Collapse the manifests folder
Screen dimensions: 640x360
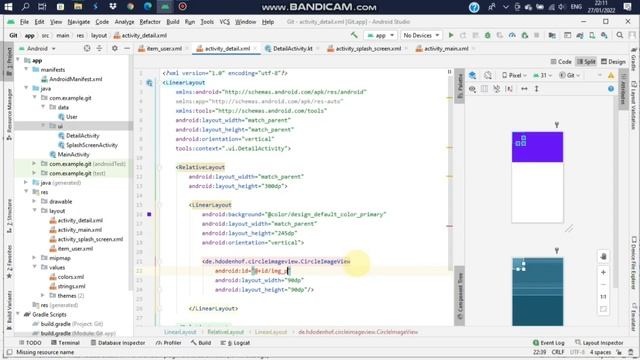pyautogui.click(x=27, y=69)
